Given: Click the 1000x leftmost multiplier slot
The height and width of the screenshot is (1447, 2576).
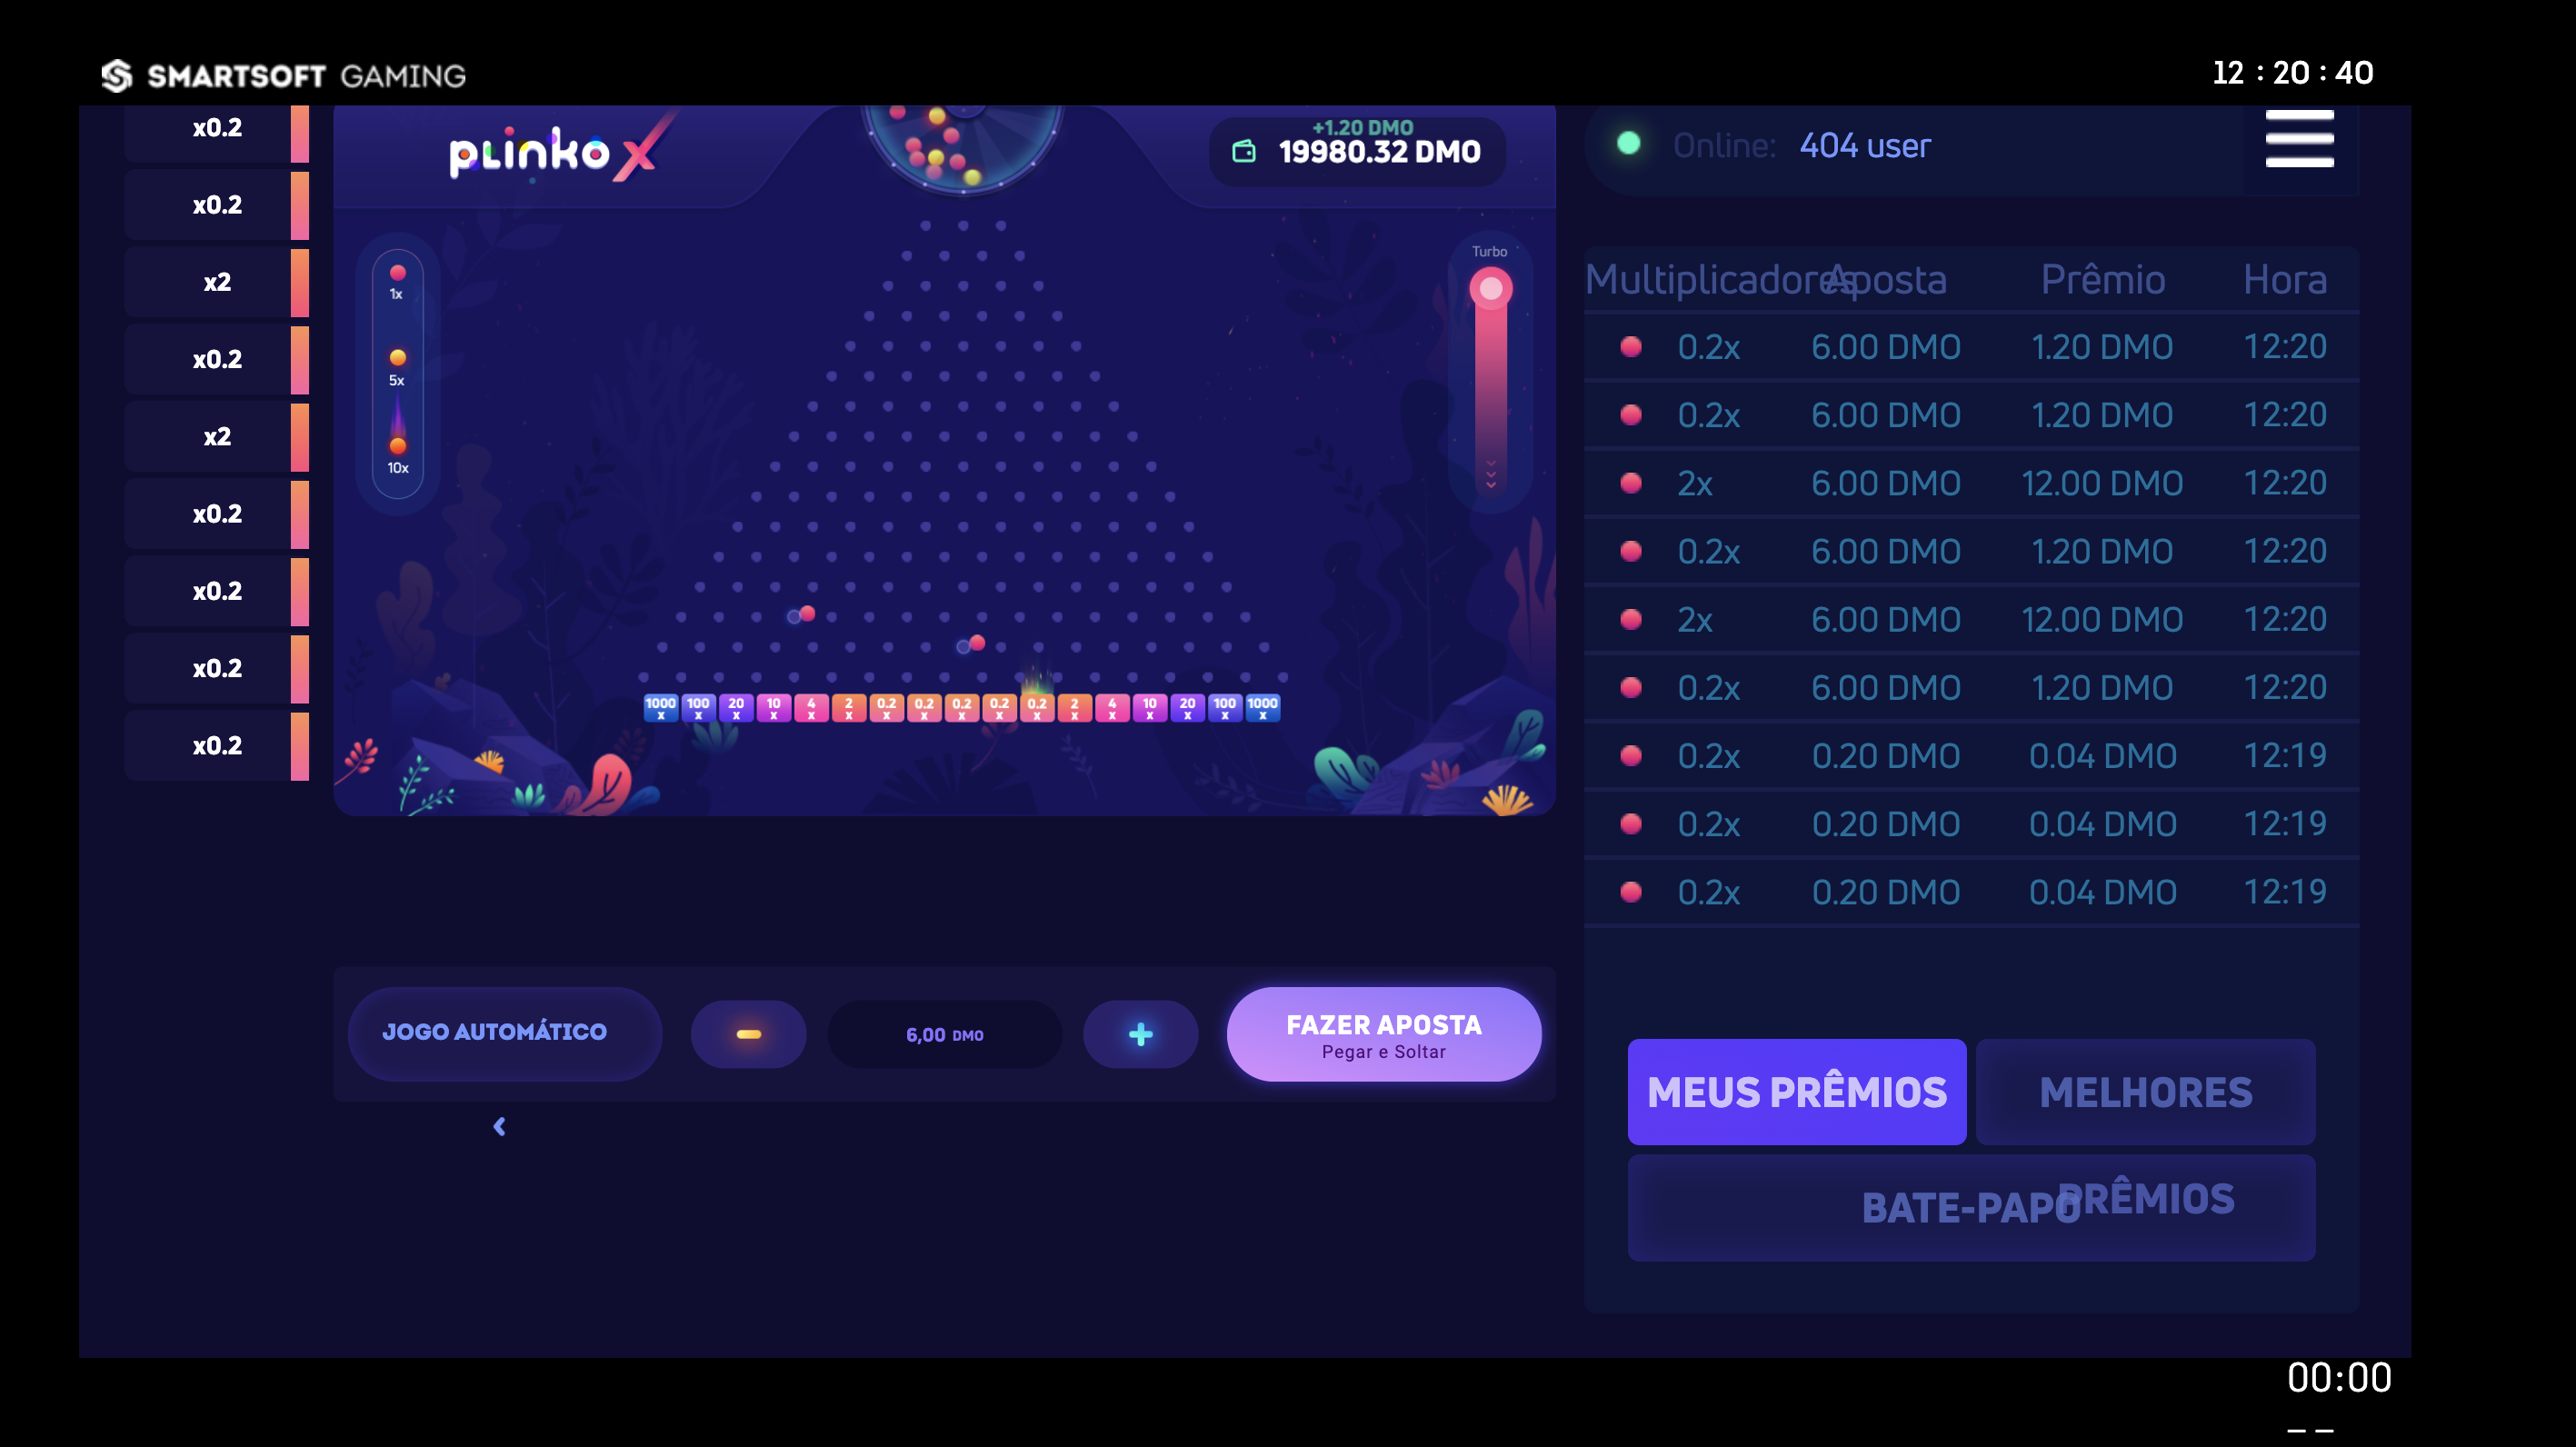Looking at the screenshot, I should [660, 707].
